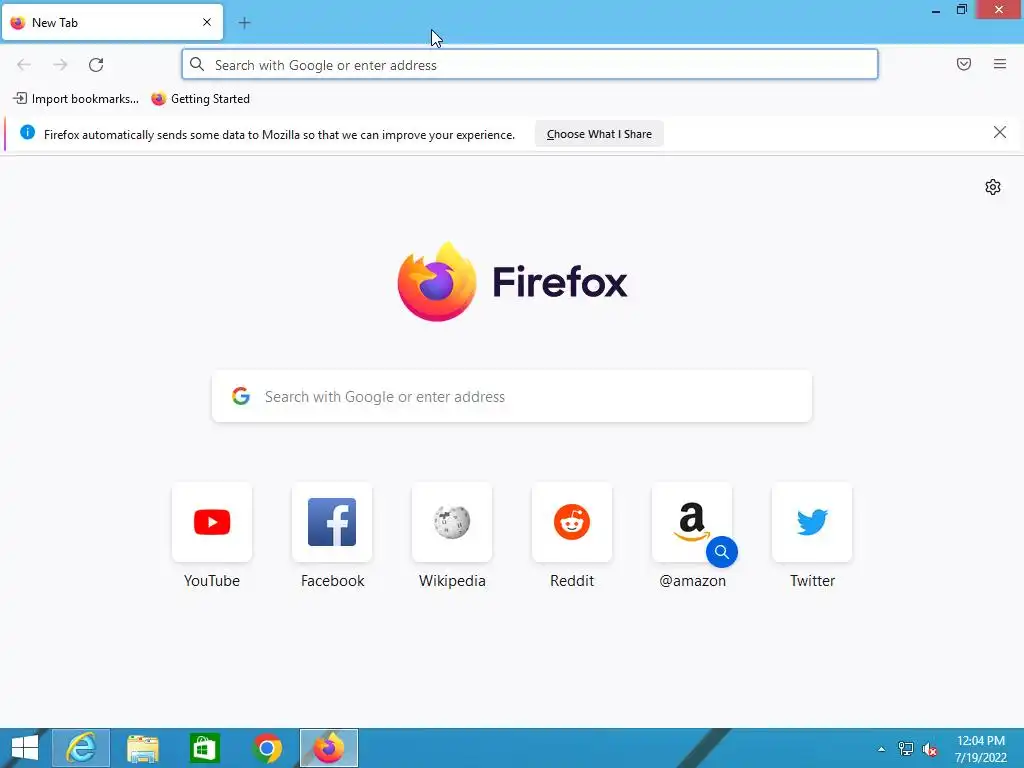Open File Explorer from taskbar

point(142,748)
